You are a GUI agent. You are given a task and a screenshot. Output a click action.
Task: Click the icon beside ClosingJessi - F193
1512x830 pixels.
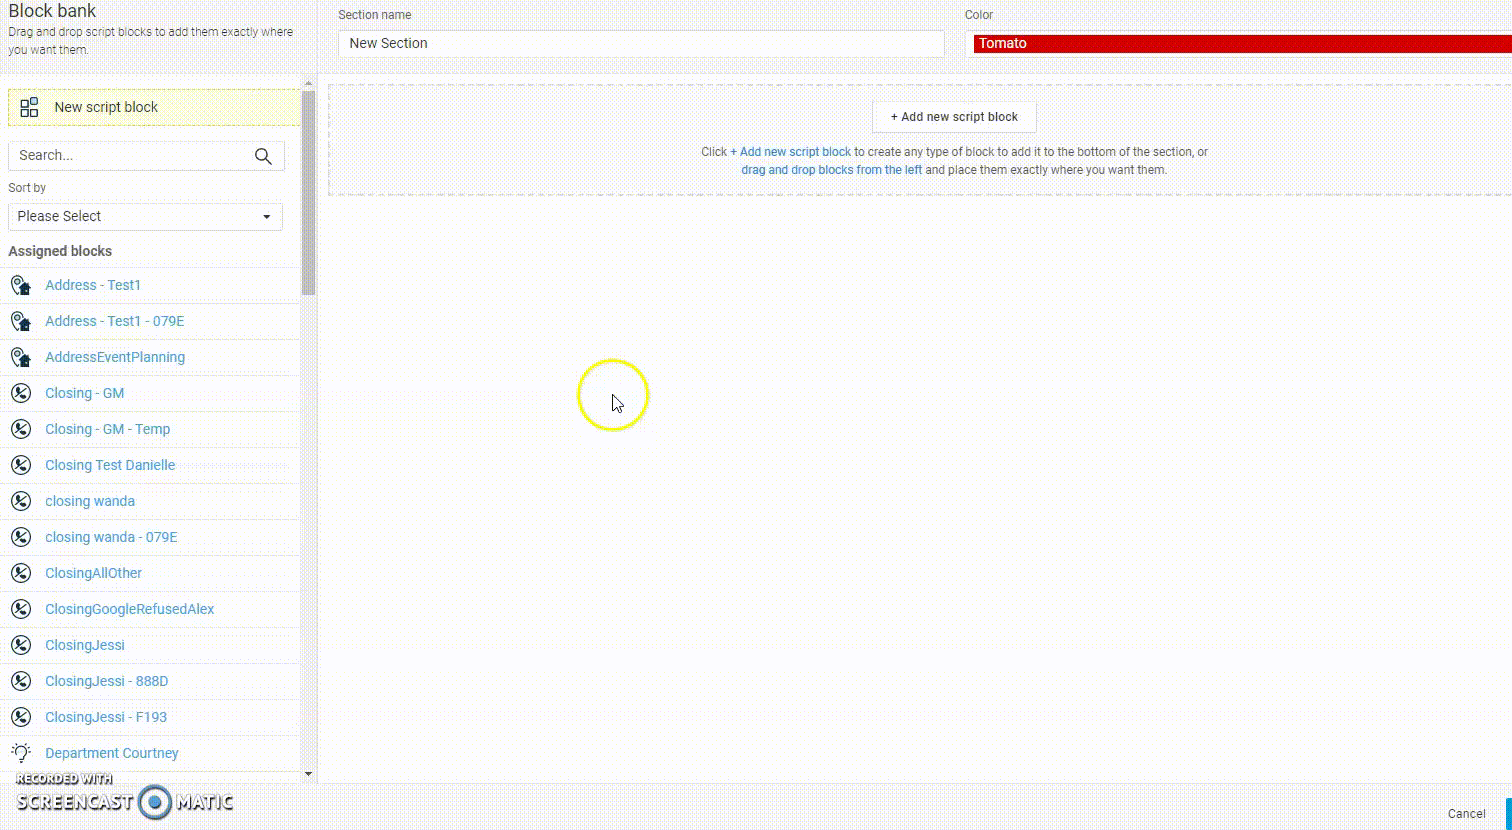20,718
